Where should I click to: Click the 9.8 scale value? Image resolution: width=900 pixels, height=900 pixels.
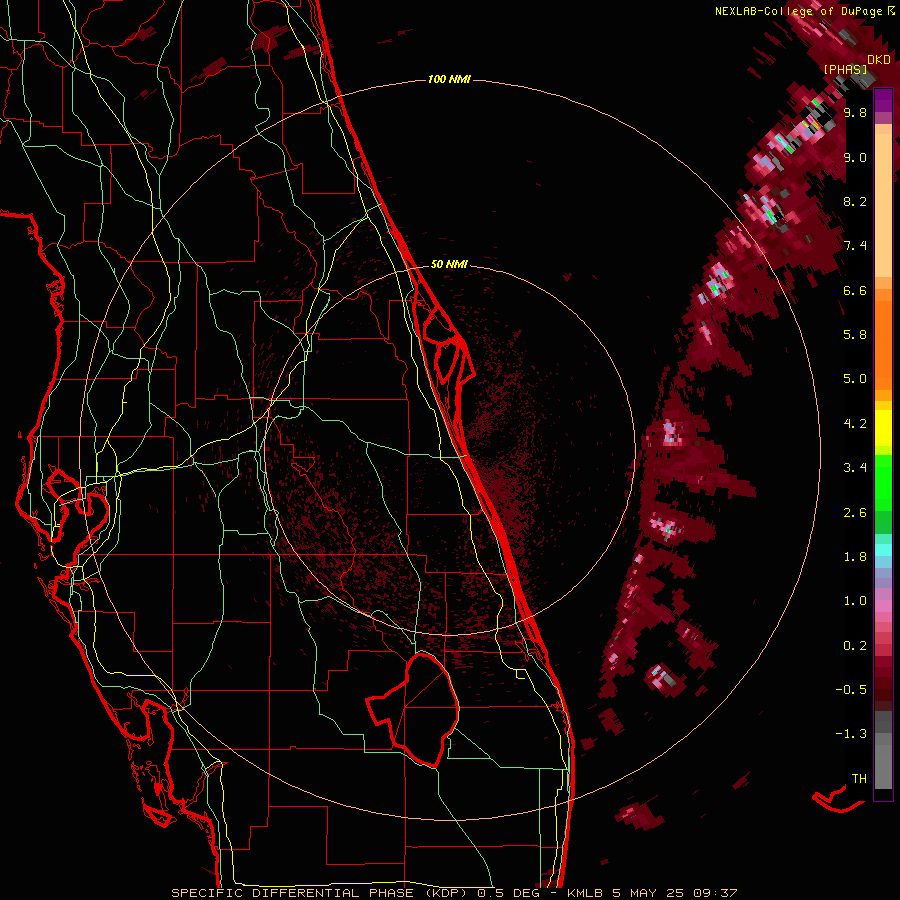pyautogui.click(x=855, y=112)
